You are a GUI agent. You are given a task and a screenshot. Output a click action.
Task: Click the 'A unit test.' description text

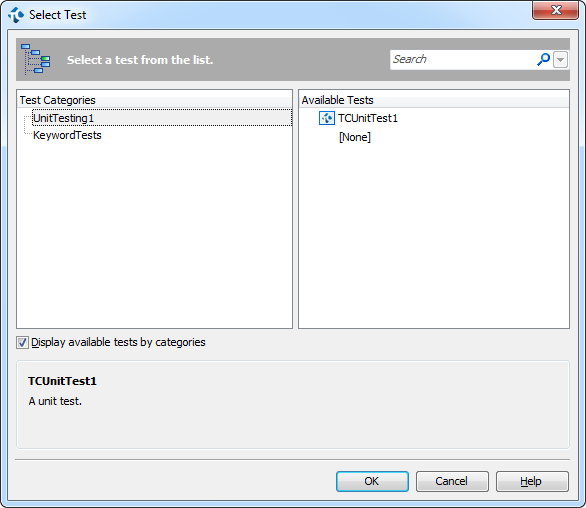[x=55, y=401]
